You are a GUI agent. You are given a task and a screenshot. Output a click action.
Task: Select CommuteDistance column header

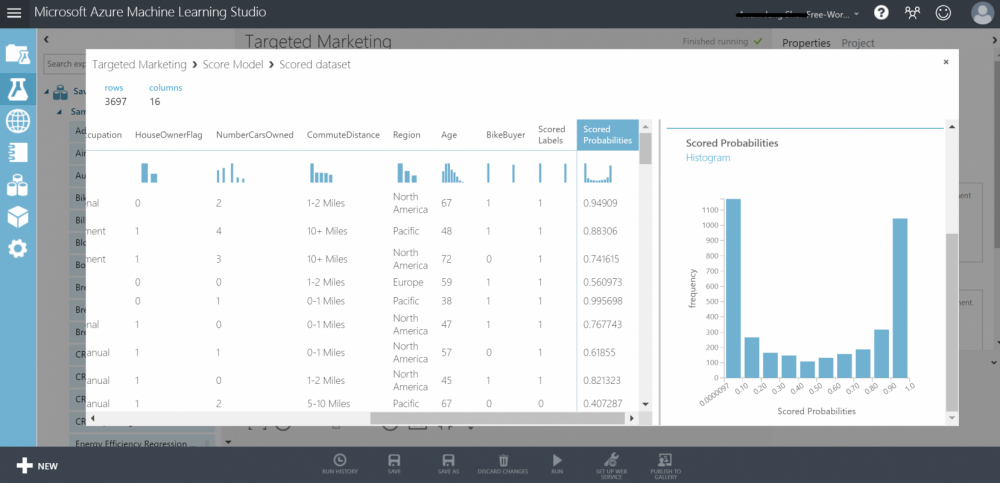[343, 135]
